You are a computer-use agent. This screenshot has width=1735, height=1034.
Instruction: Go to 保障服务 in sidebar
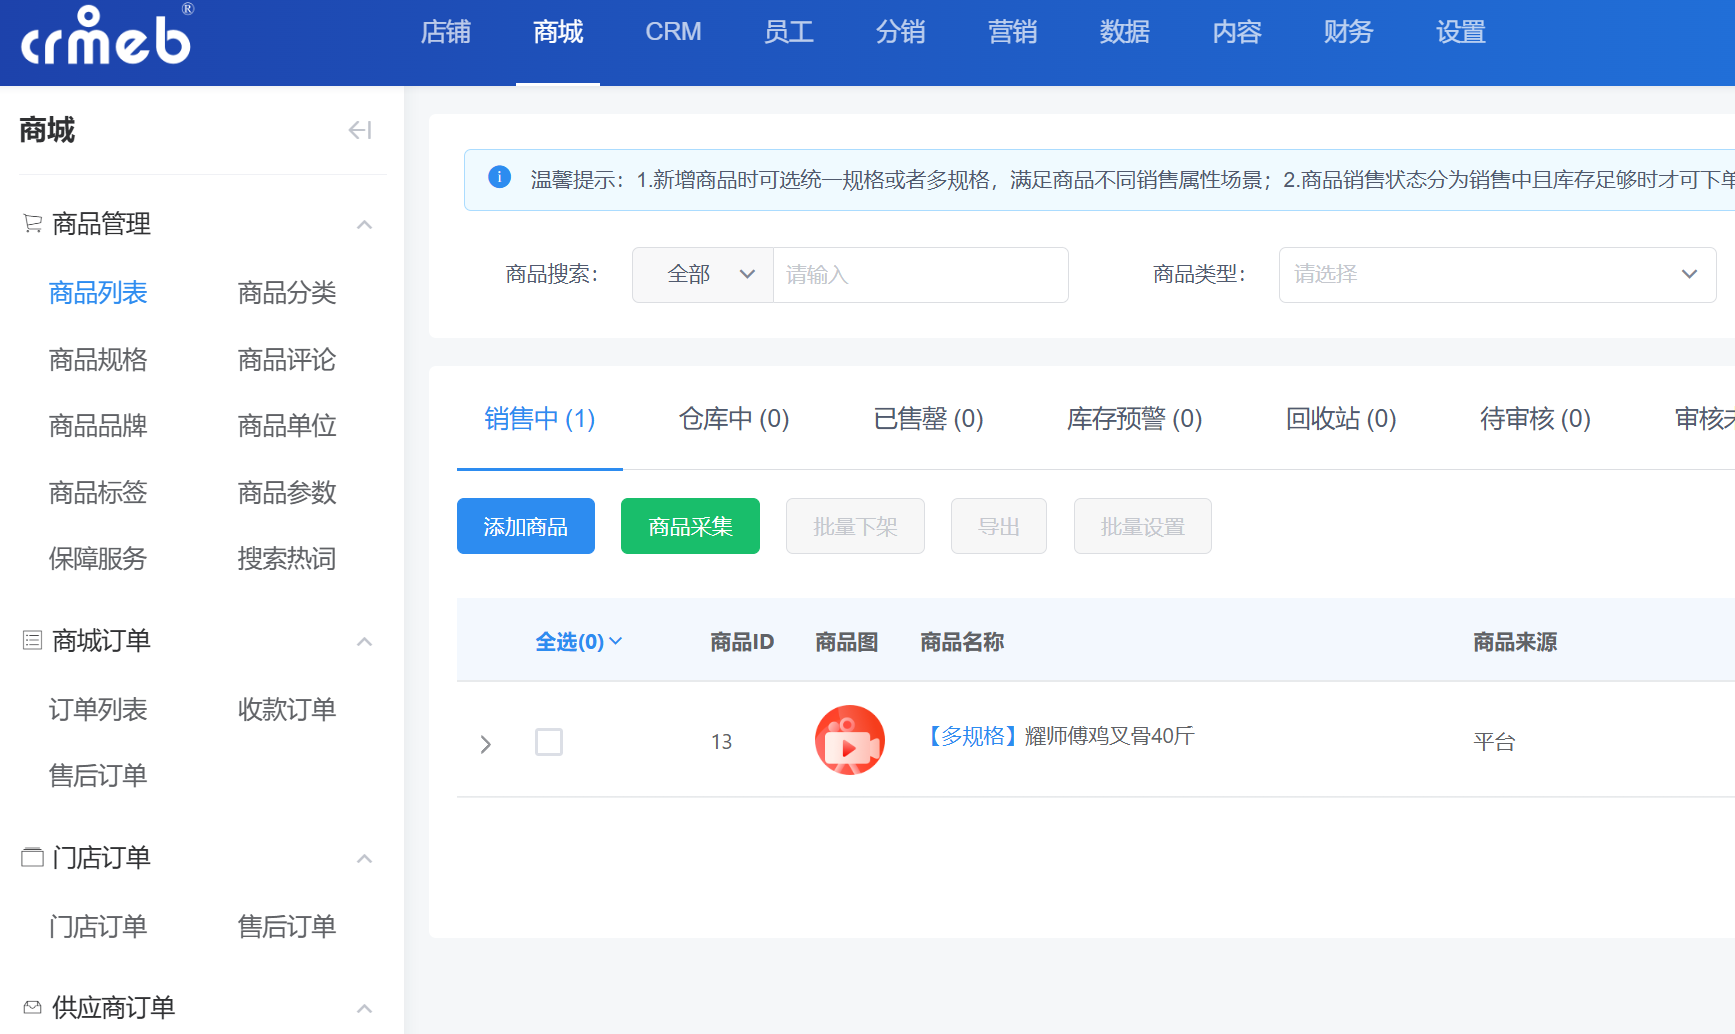pyautogui.click(x=98, y=559)
